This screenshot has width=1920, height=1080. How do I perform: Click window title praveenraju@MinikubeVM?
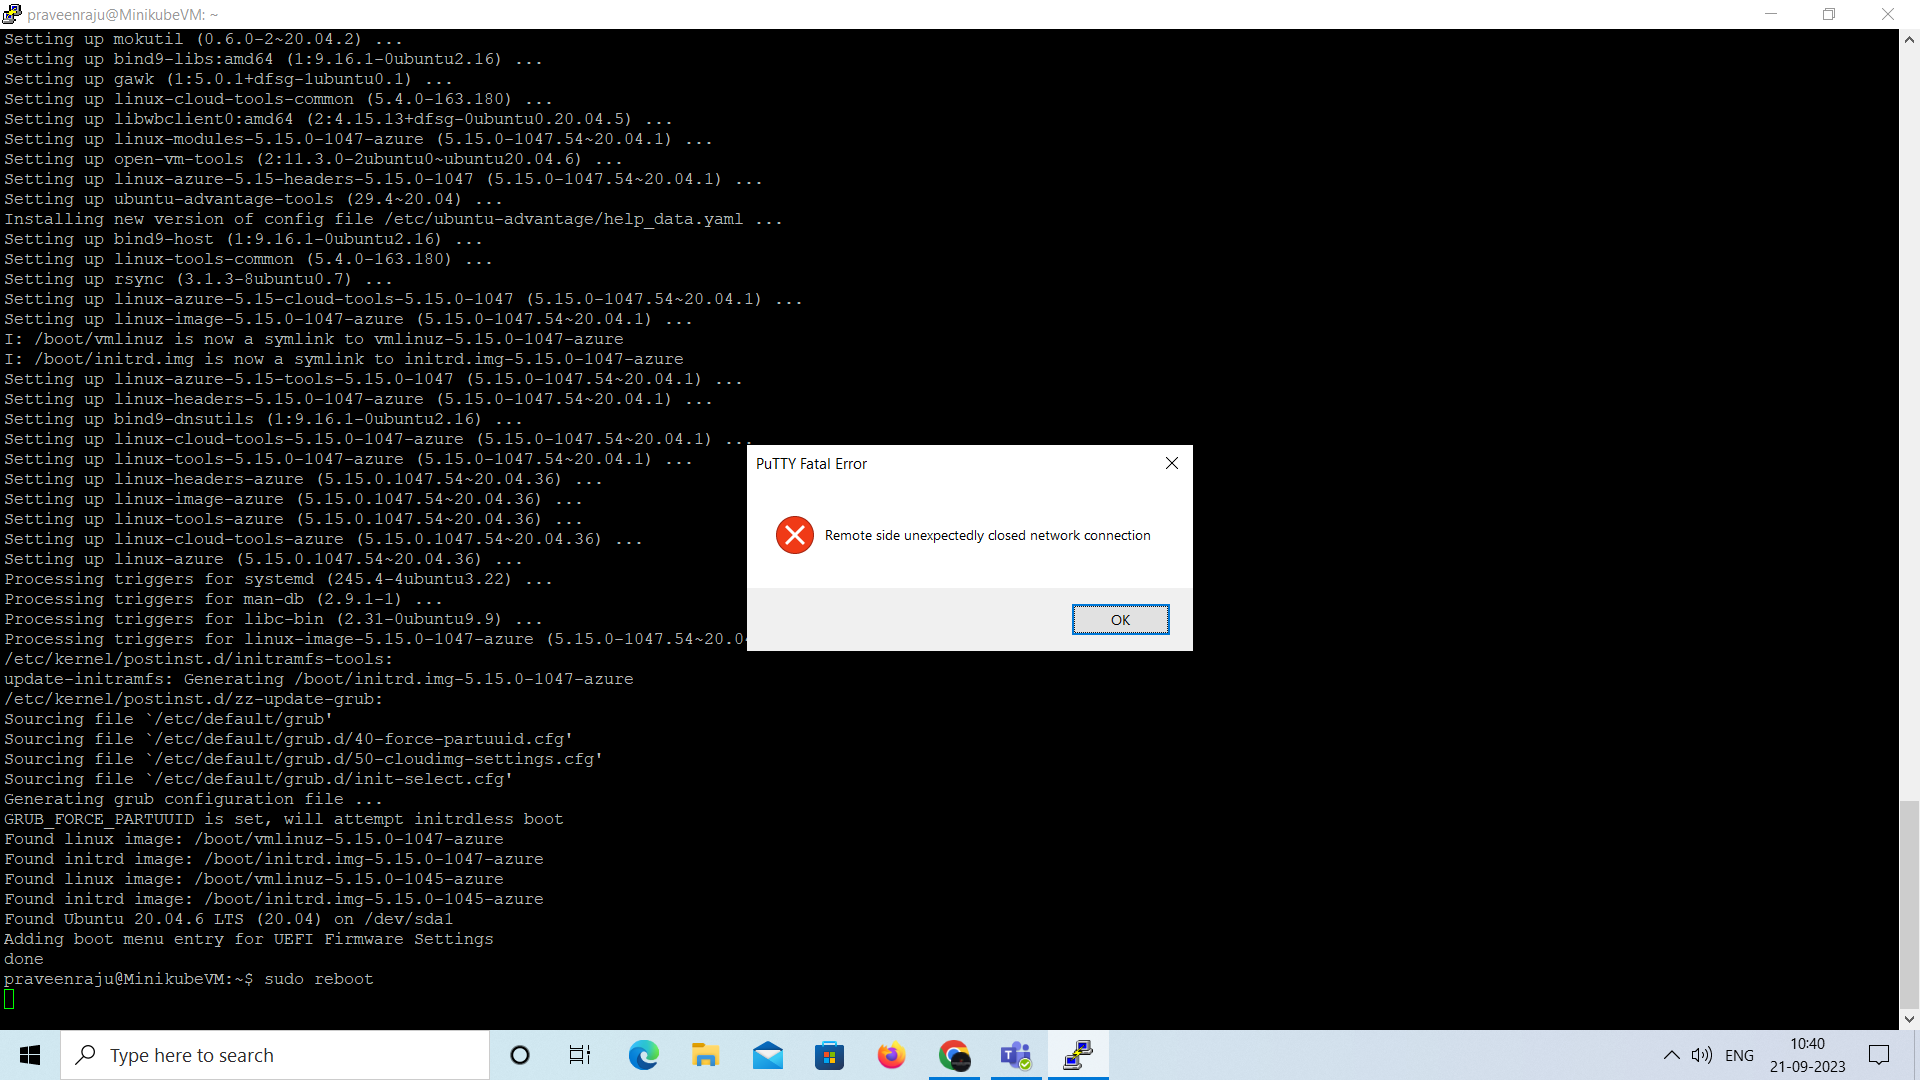coord(122,14)
